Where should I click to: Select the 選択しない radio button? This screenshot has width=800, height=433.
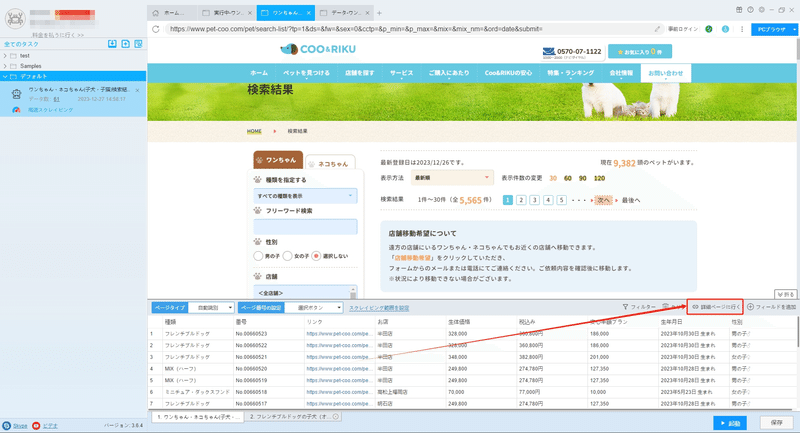pos(316,256)
